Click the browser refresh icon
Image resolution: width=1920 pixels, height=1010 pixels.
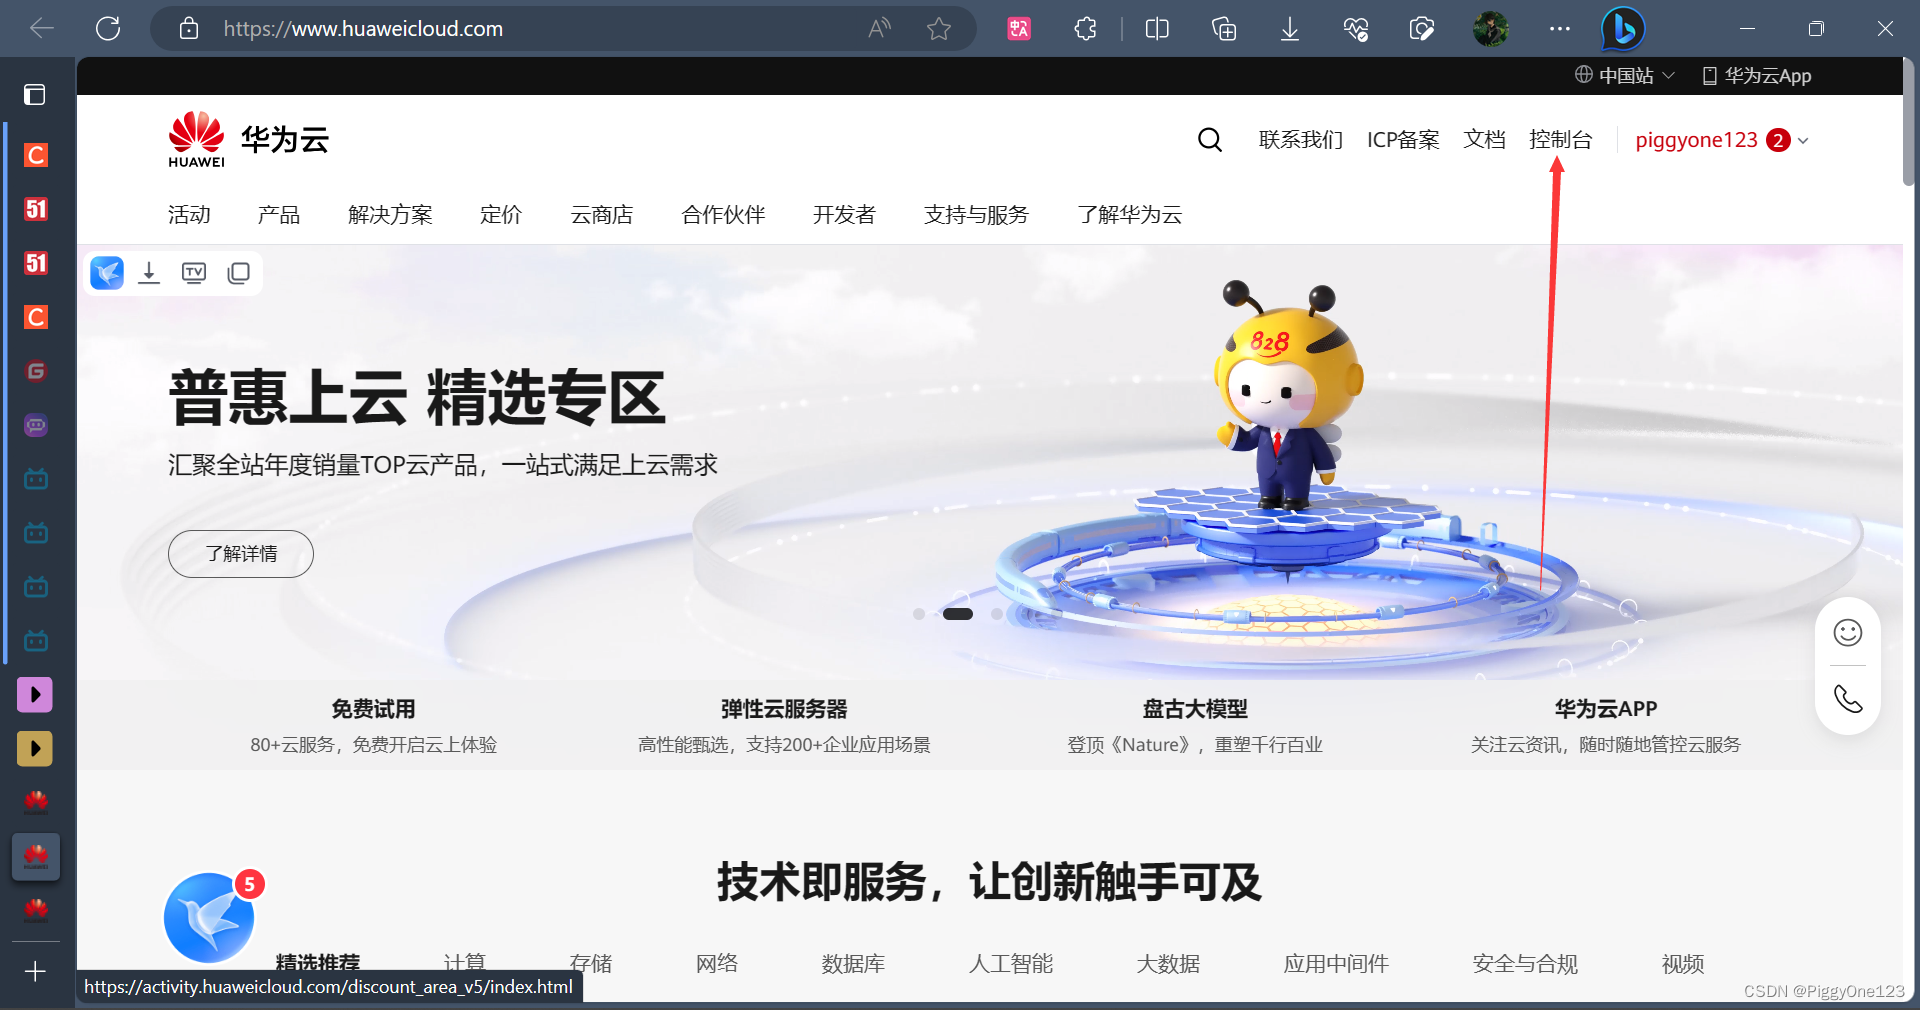[x=108, y=28]
